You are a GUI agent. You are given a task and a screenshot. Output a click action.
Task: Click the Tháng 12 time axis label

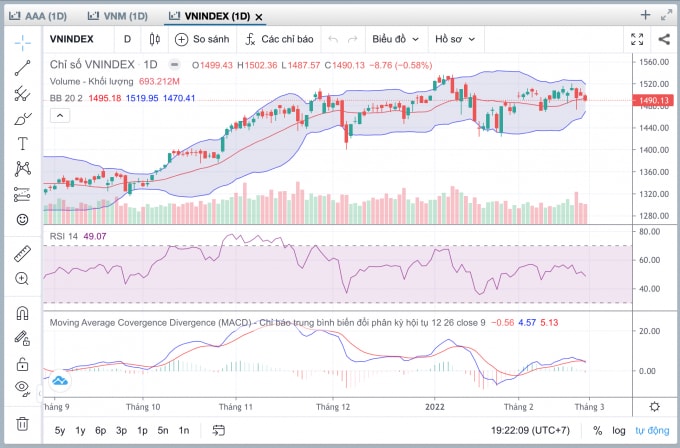[x=333, y=407]
